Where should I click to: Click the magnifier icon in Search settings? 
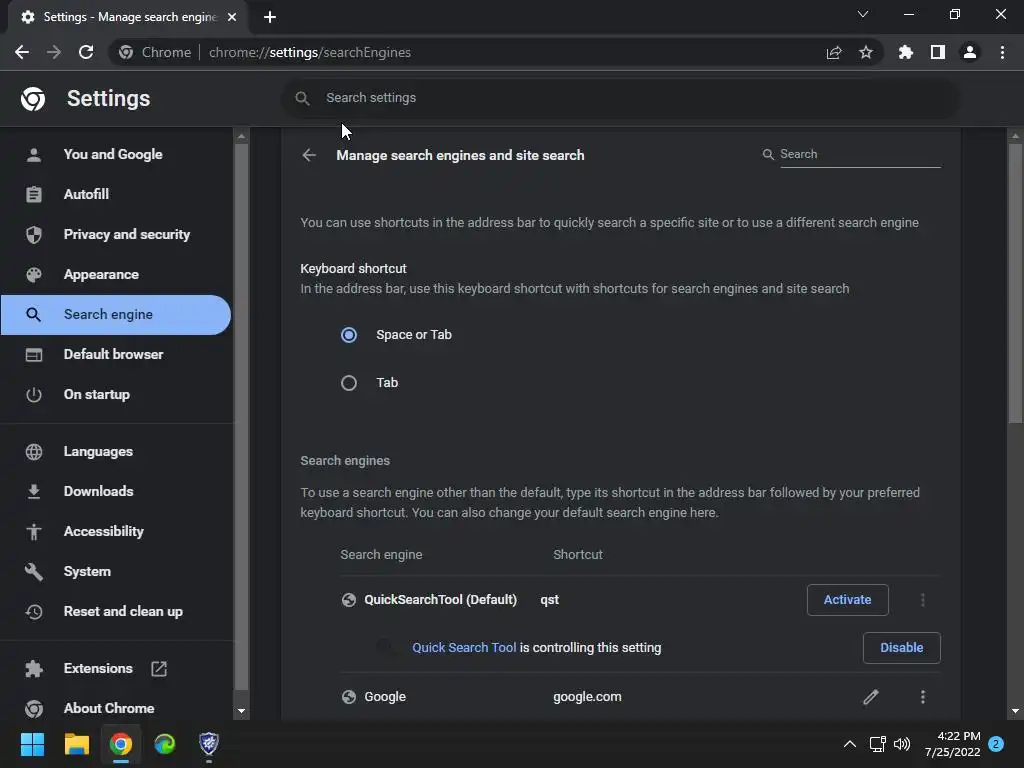[x=302, y=98]
